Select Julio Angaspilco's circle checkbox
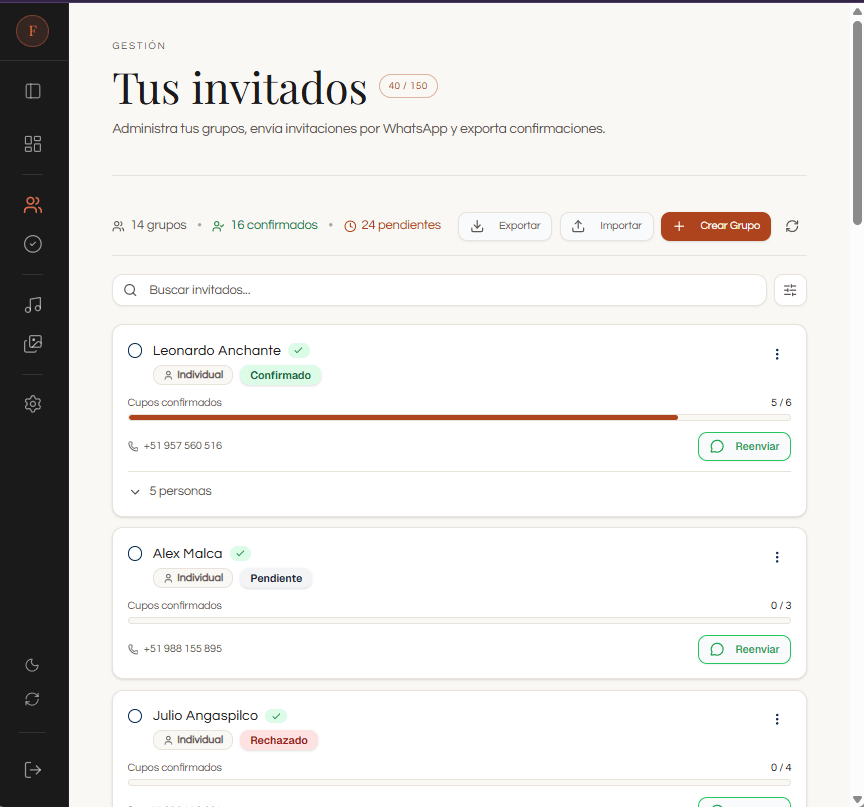Viewport: 864px width, 807px height. coord(135,716)
